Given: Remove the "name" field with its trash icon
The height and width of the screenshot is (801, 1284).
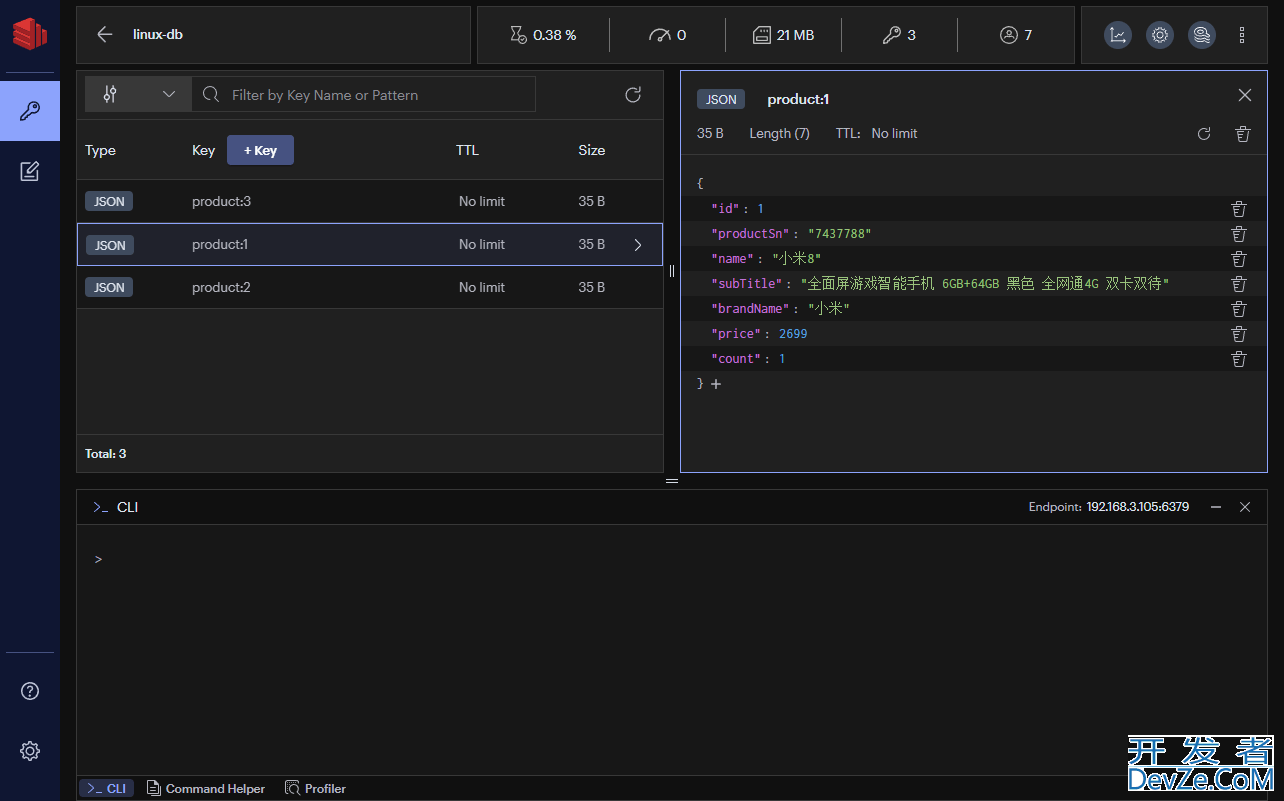Looking at the screenshot, I should click(1239, 259).
